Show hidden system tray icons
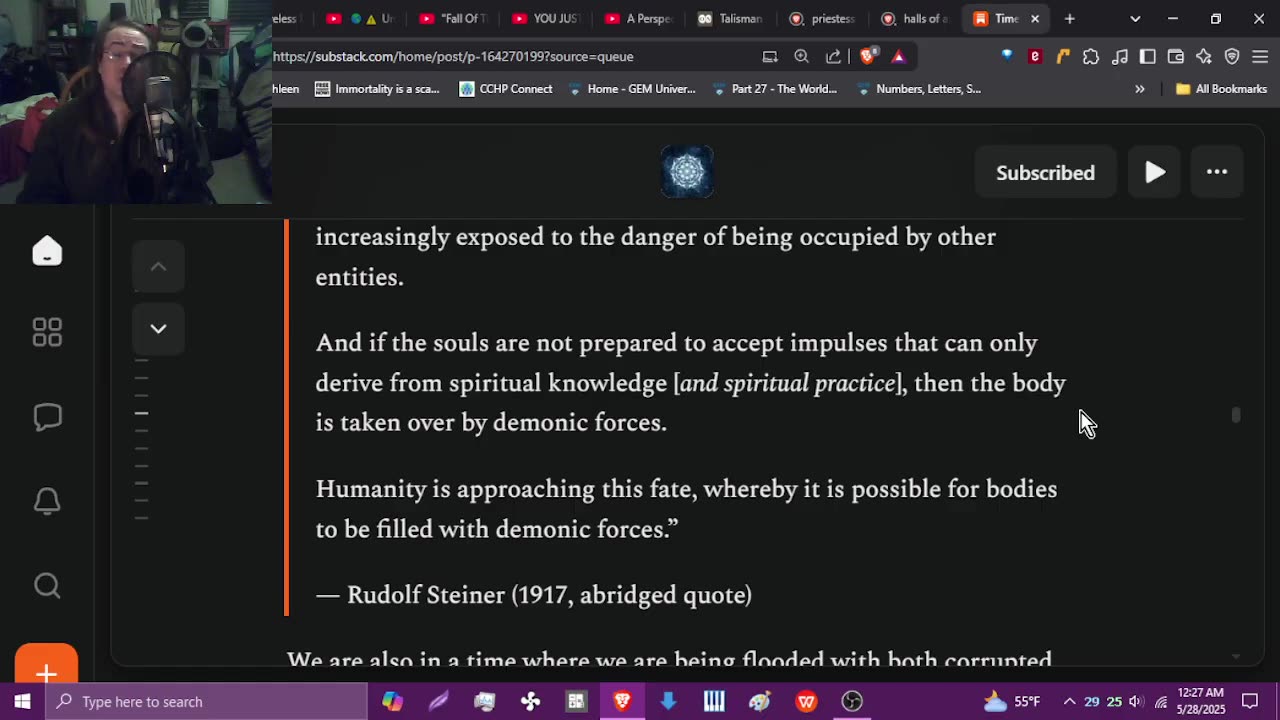 pyautogui.click(x=1069, y=701)
